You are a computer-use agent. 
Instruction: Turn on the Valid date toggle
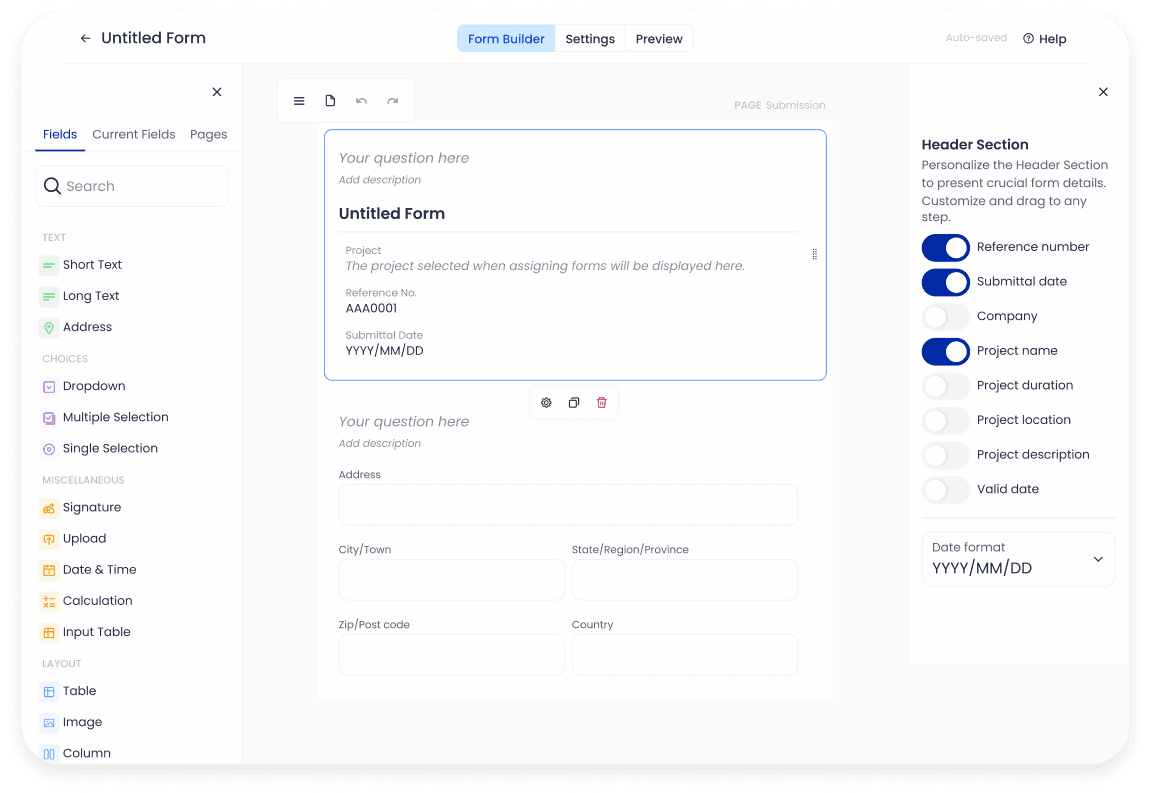tap(945, 490)
